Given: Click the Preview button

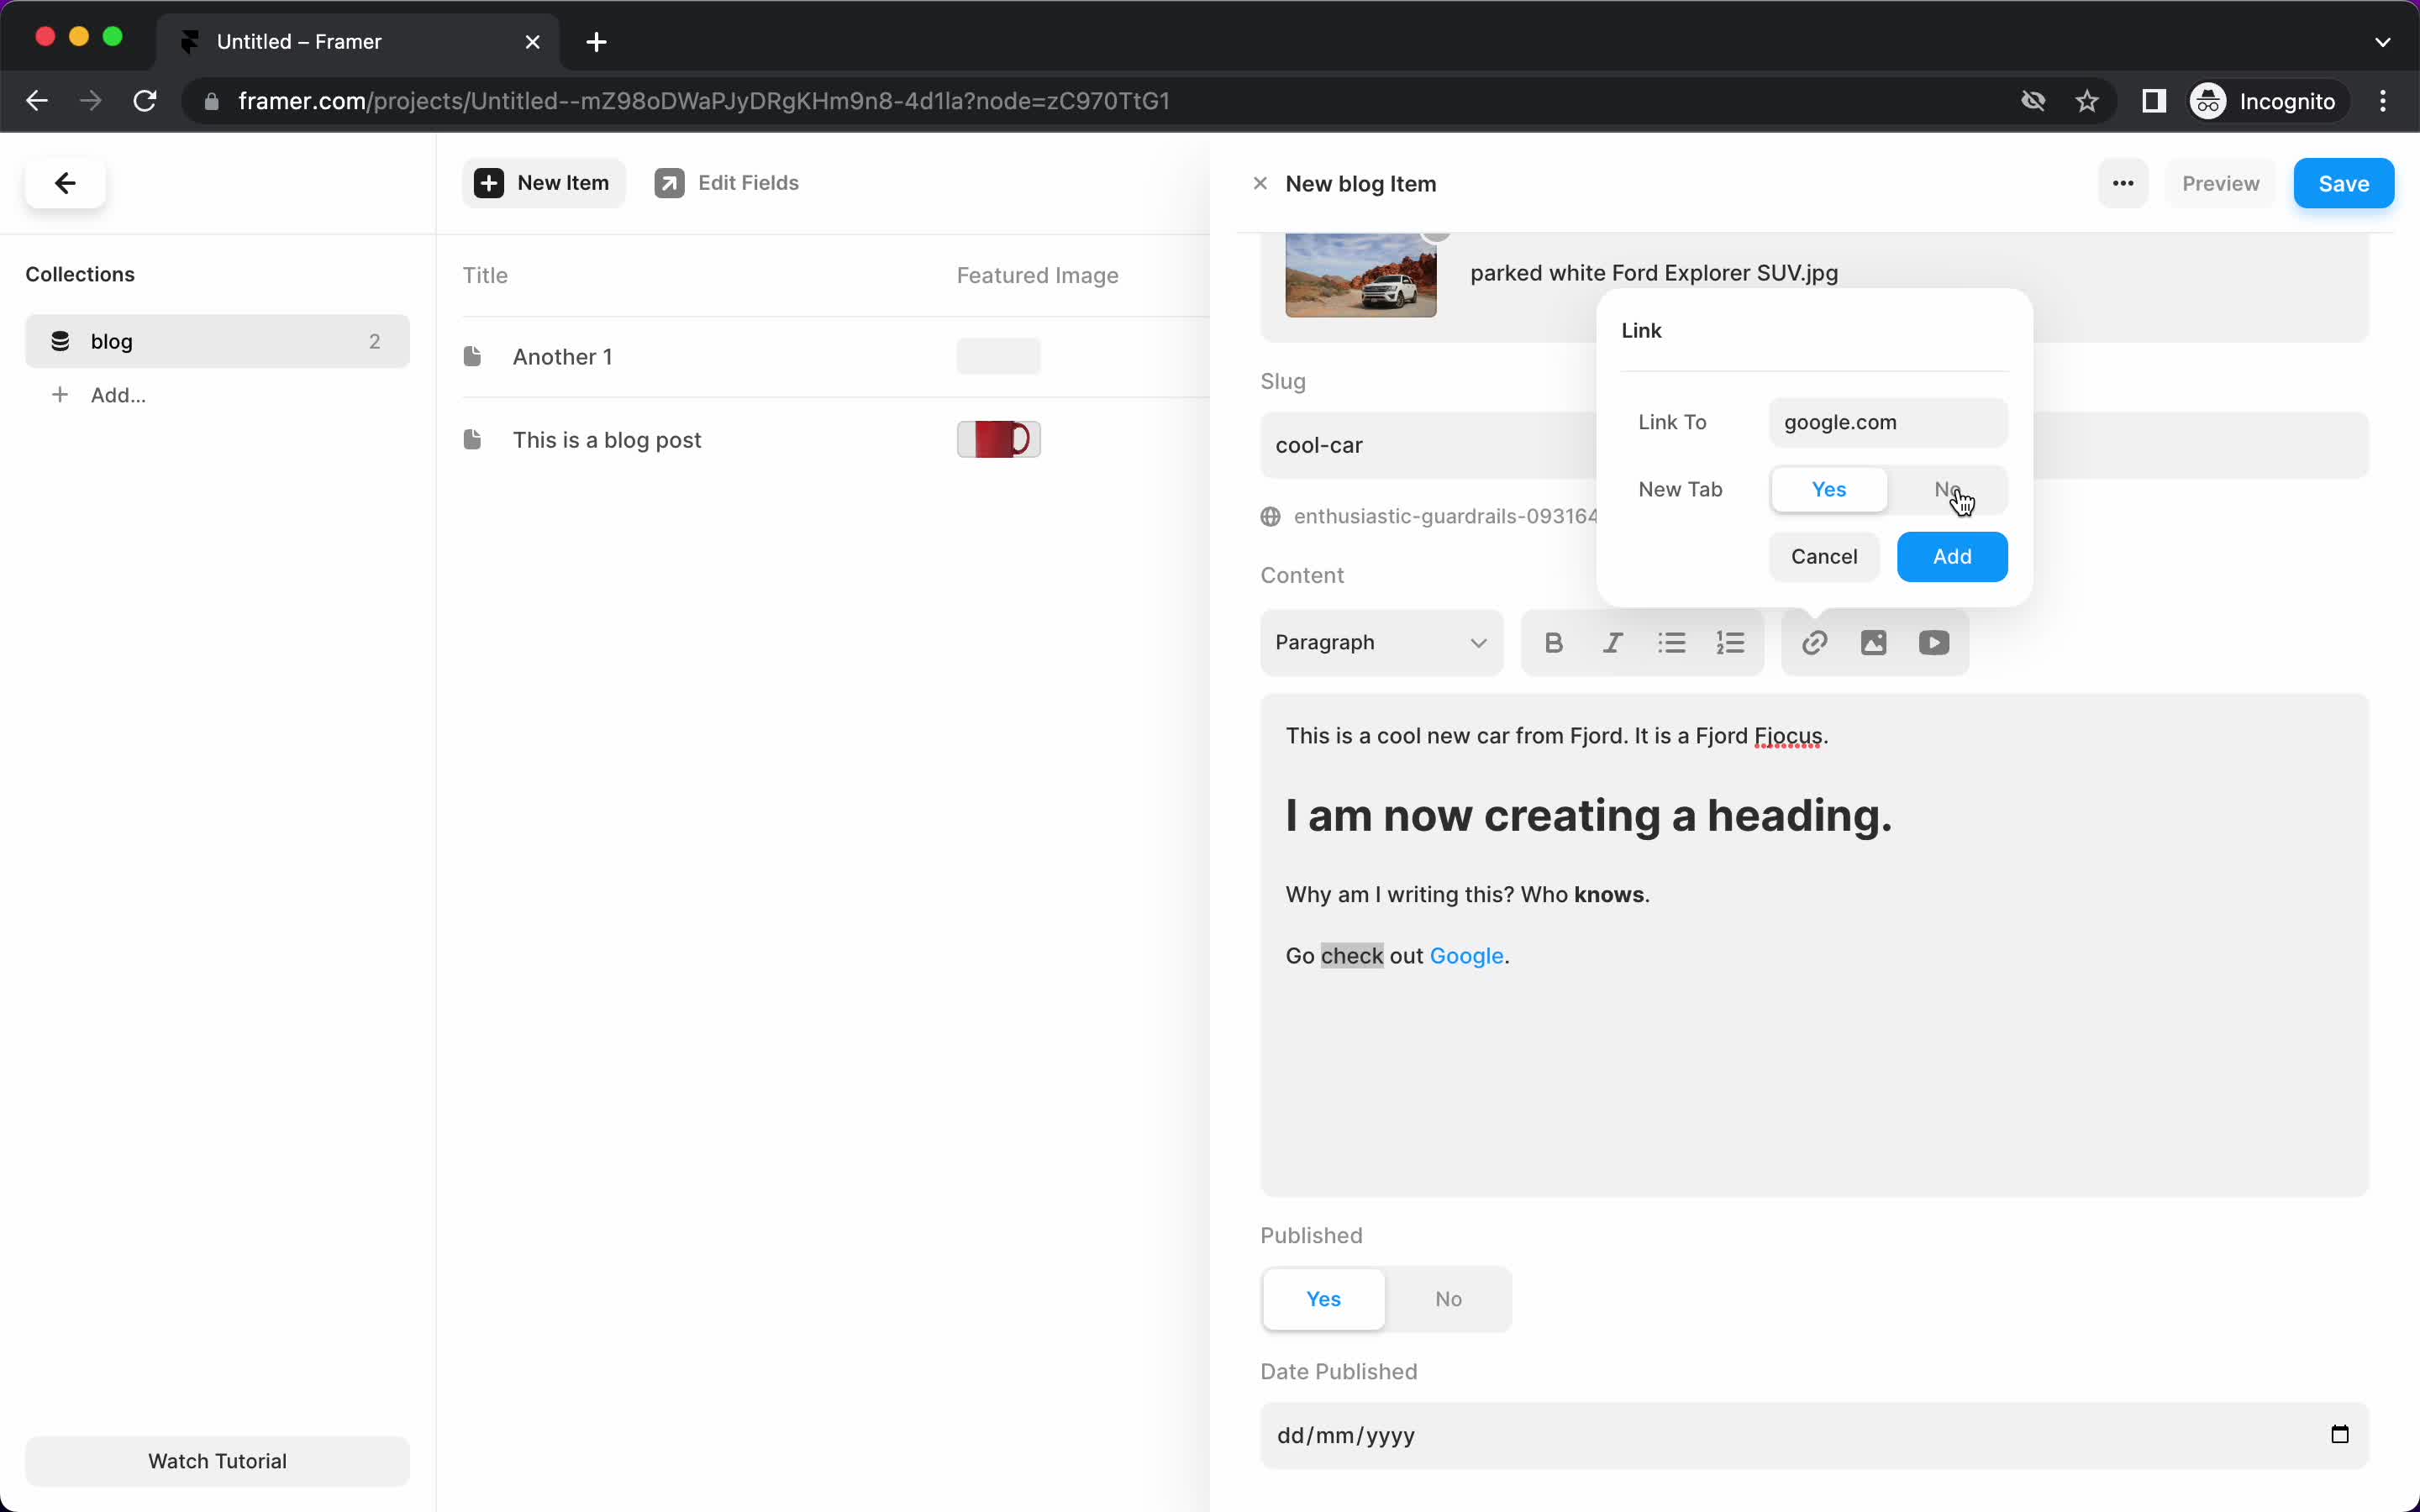Looking at the screenshot, I should click(2220, 183).
